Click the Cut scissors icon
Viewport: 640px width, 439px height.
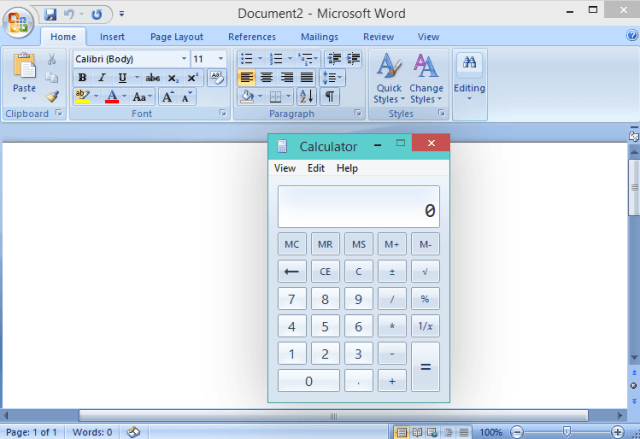pos(52,59)
